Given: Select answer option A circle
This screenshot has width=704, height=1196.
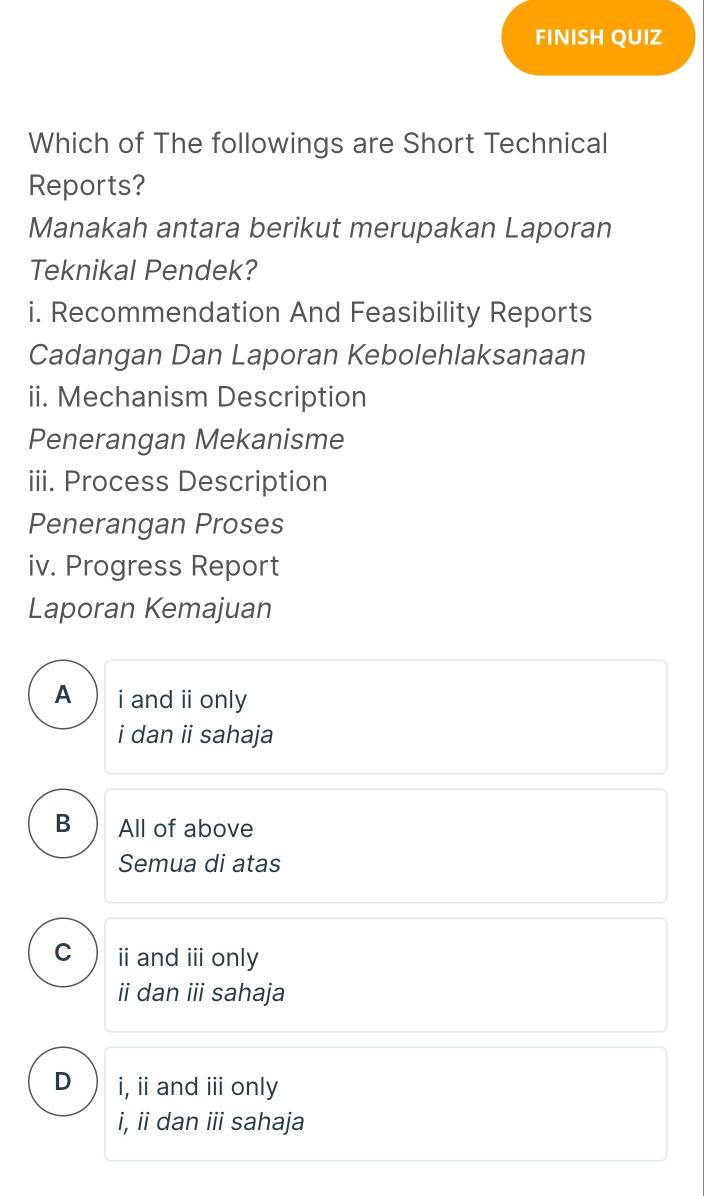Looking at the screenshot, I should pyautogui.click(x=62, y=694).
